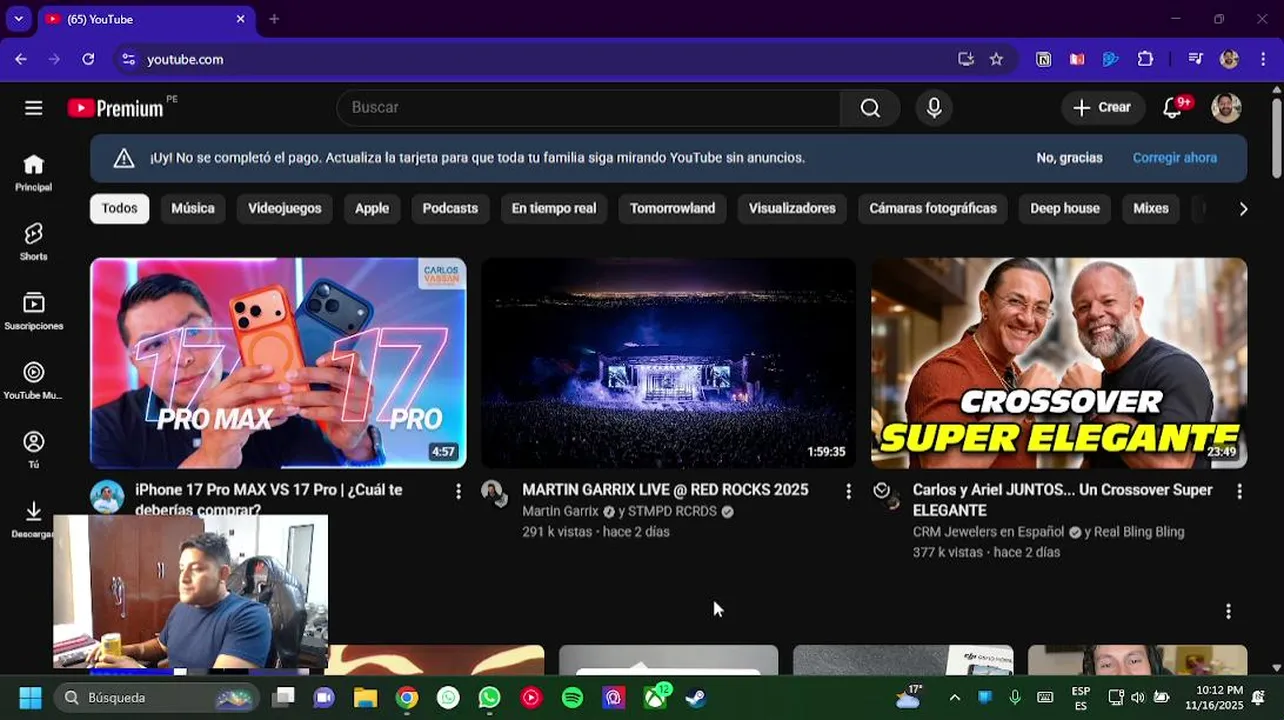Image resolution: width=1284 pixels, height=720 pixels.
Task: Select the En tiempo real chip
Action: (554, 208)
